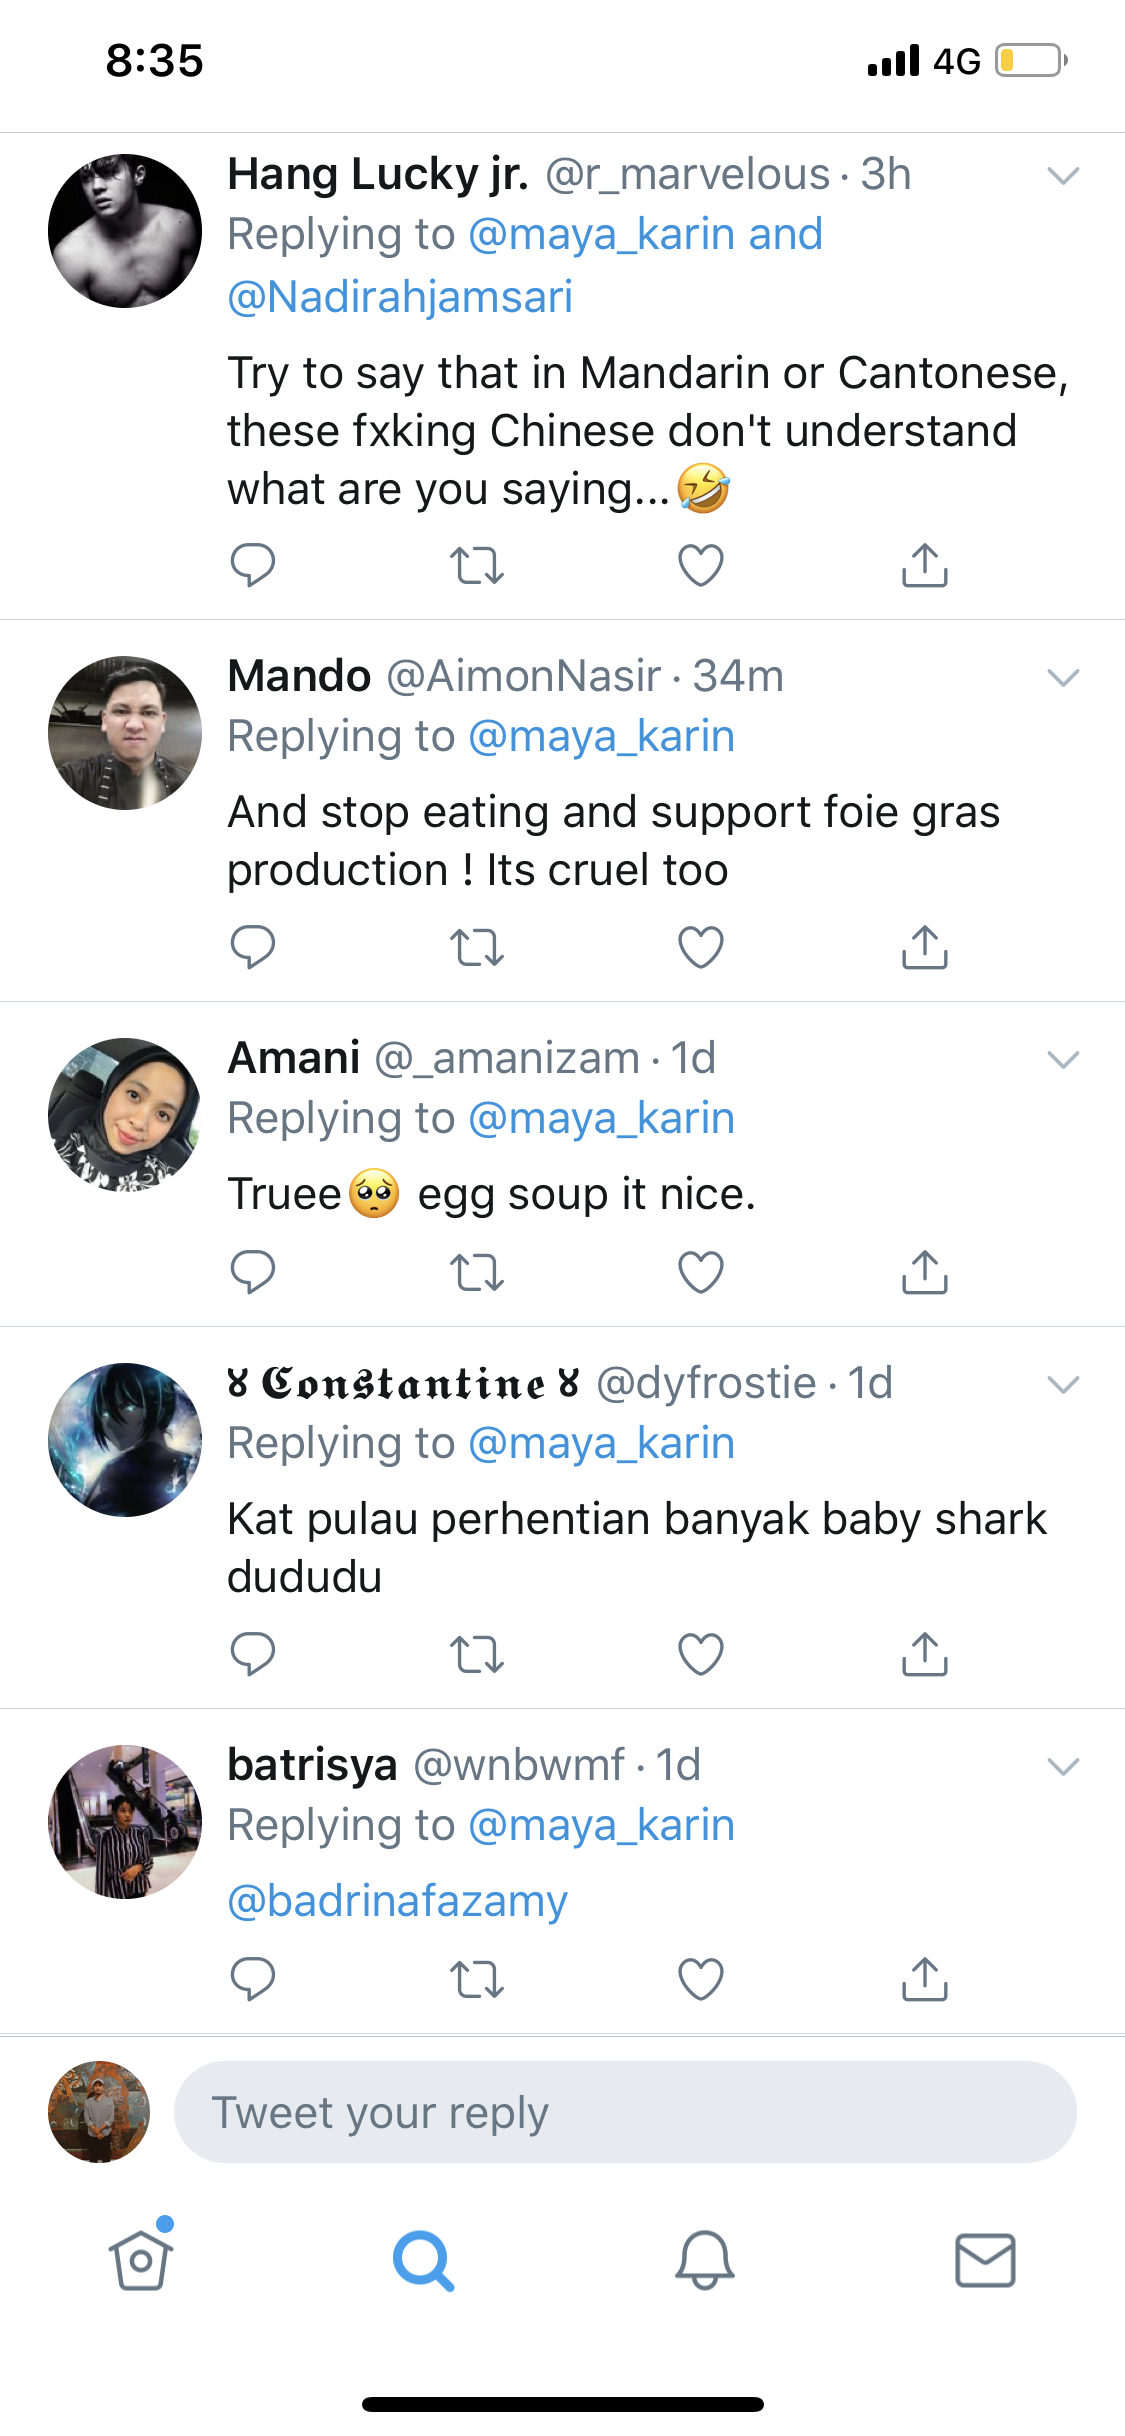
Task: Retweet batrisya's reply tweet
Action: [x=476, y=1978]
